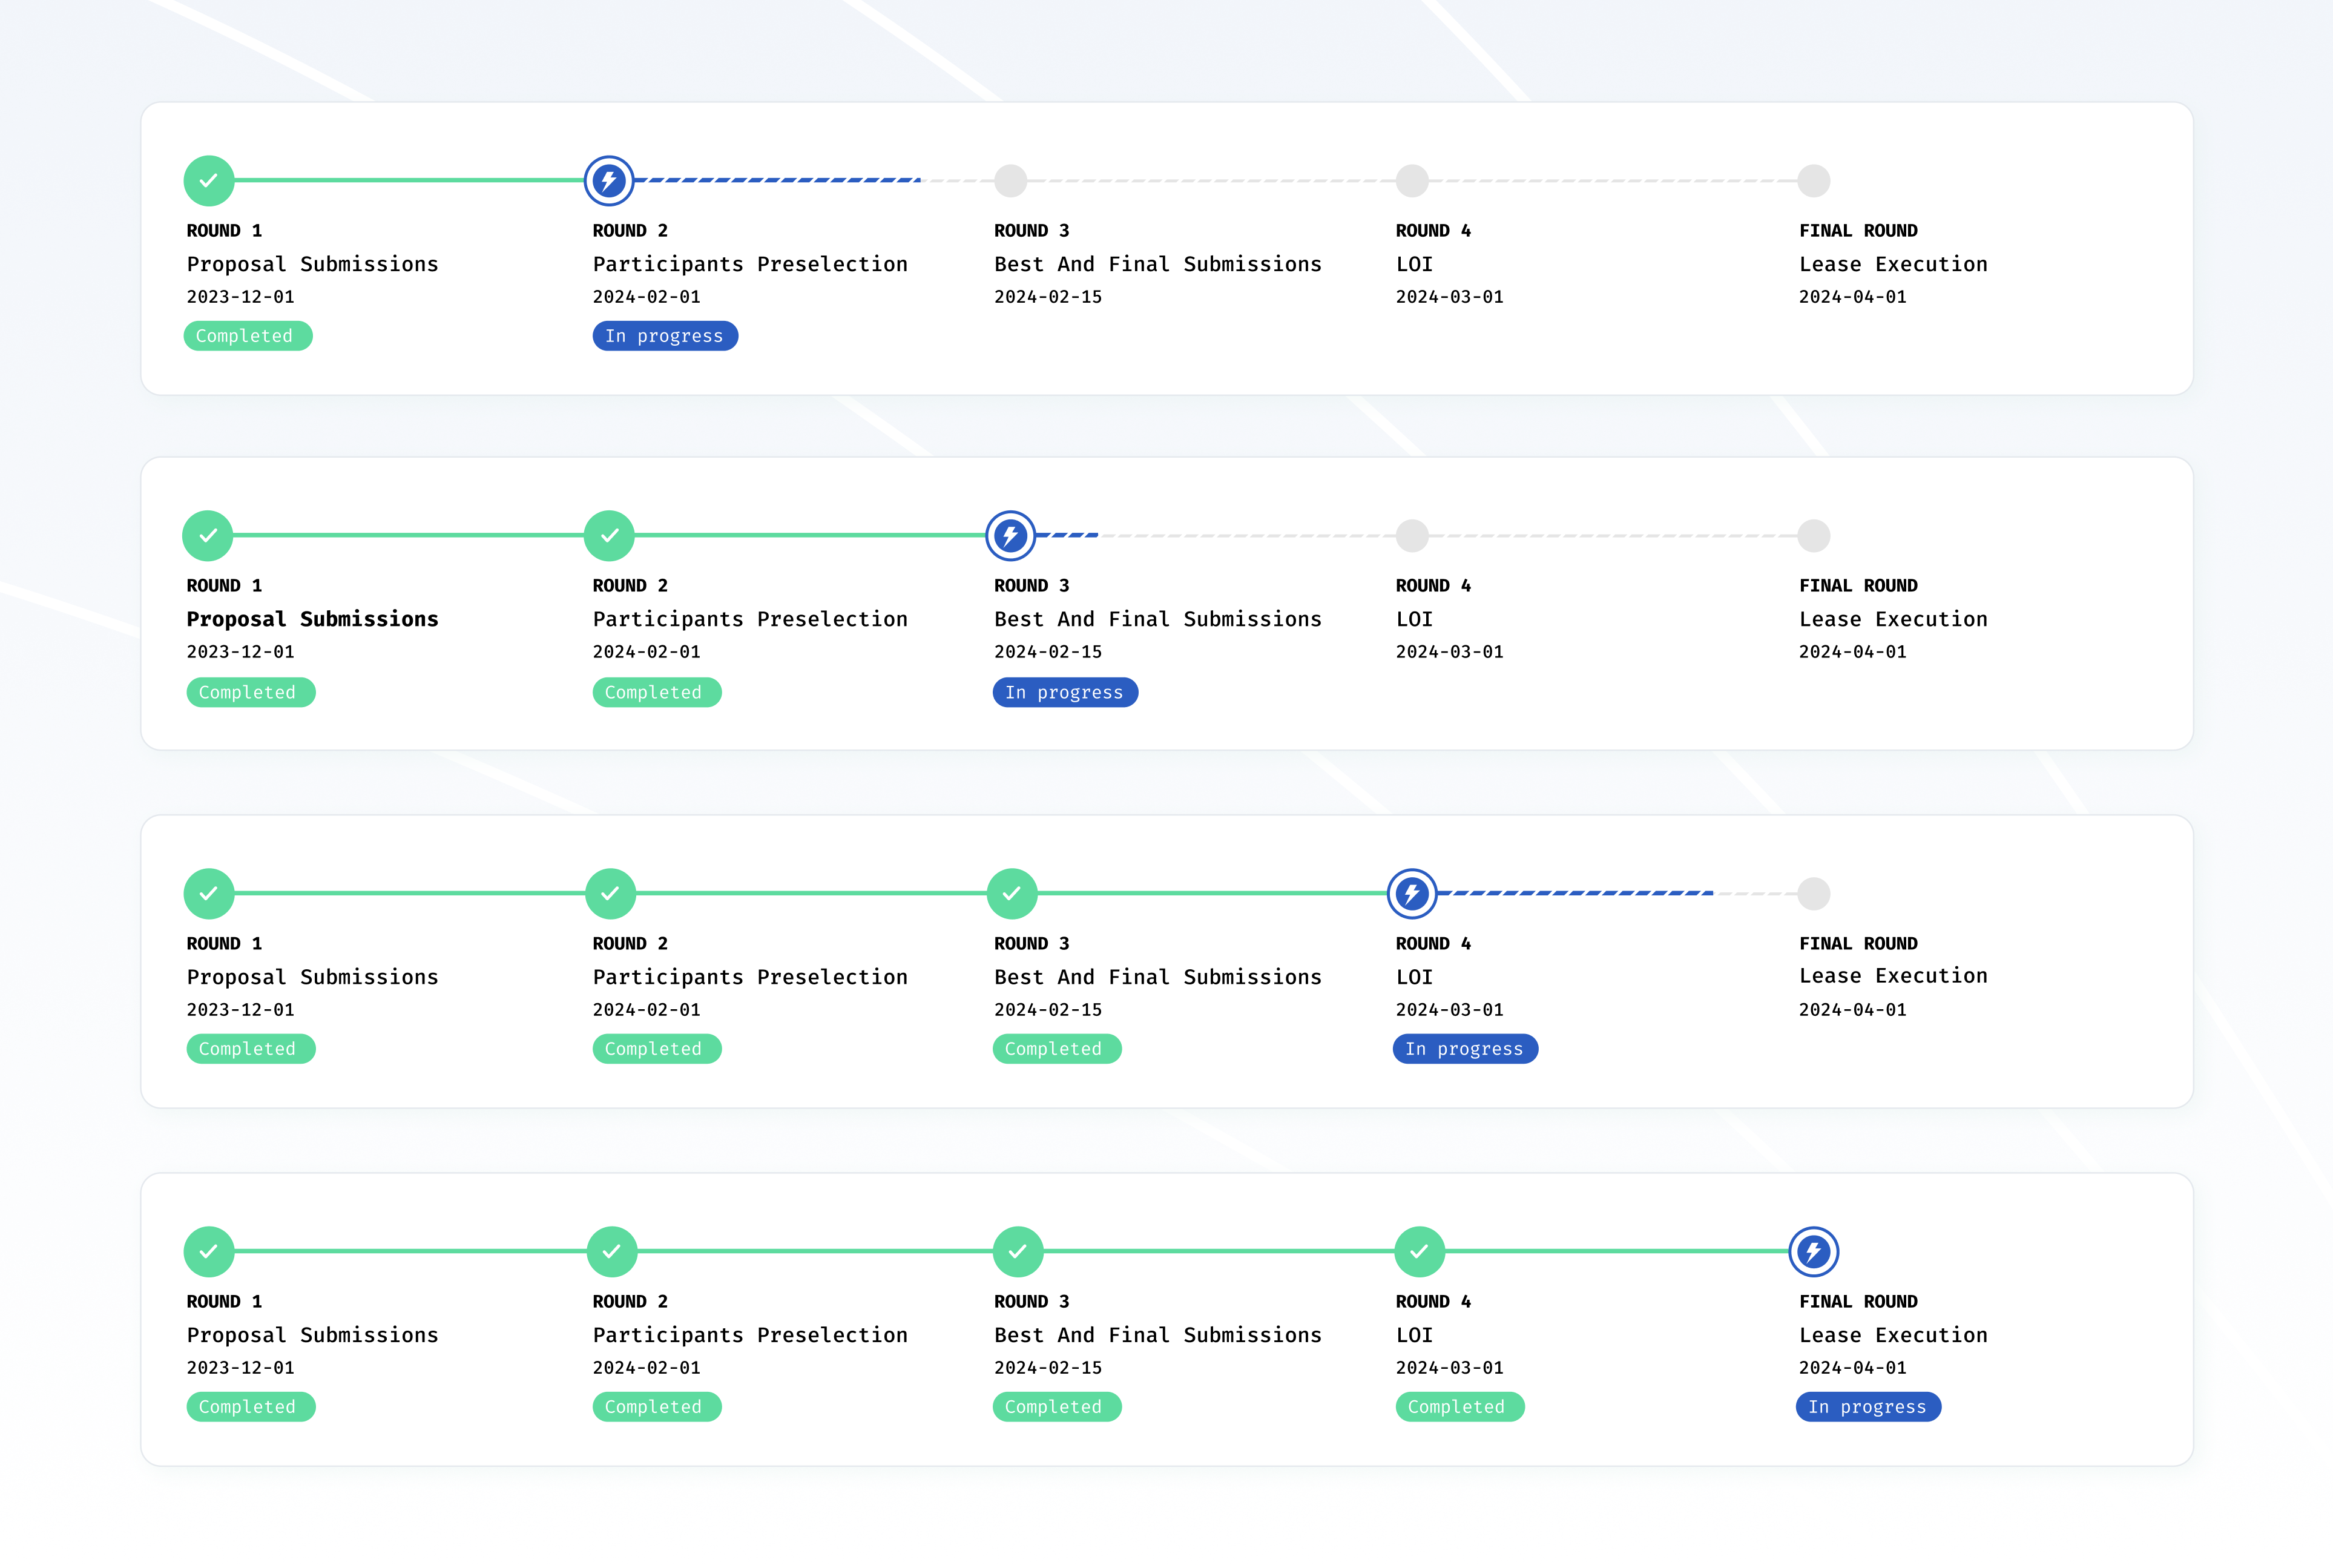Click the lightning icon on Round 4 LOI
Screen dimensions: 2333x1568
(x=1413, y=893)
